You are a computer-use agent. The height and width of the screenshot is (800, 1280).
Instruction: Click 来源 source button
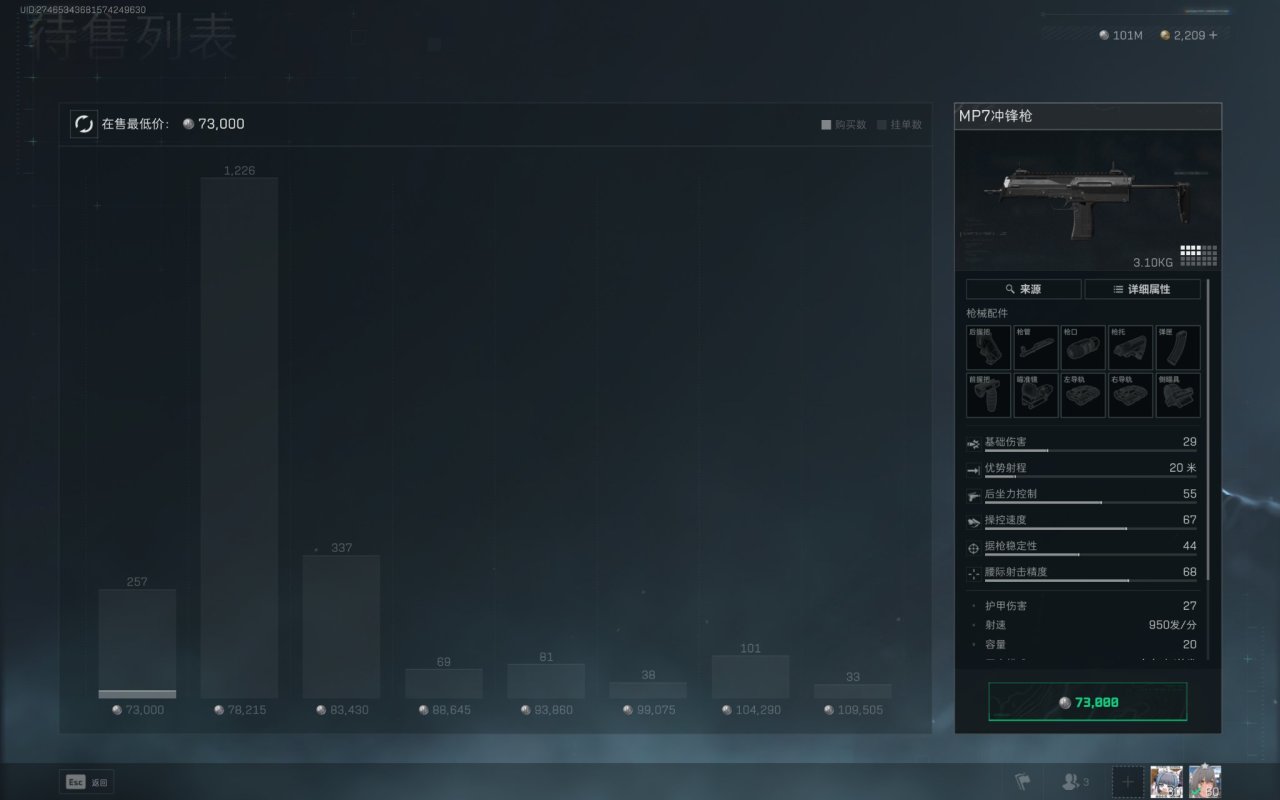(x=1023, y=289)
